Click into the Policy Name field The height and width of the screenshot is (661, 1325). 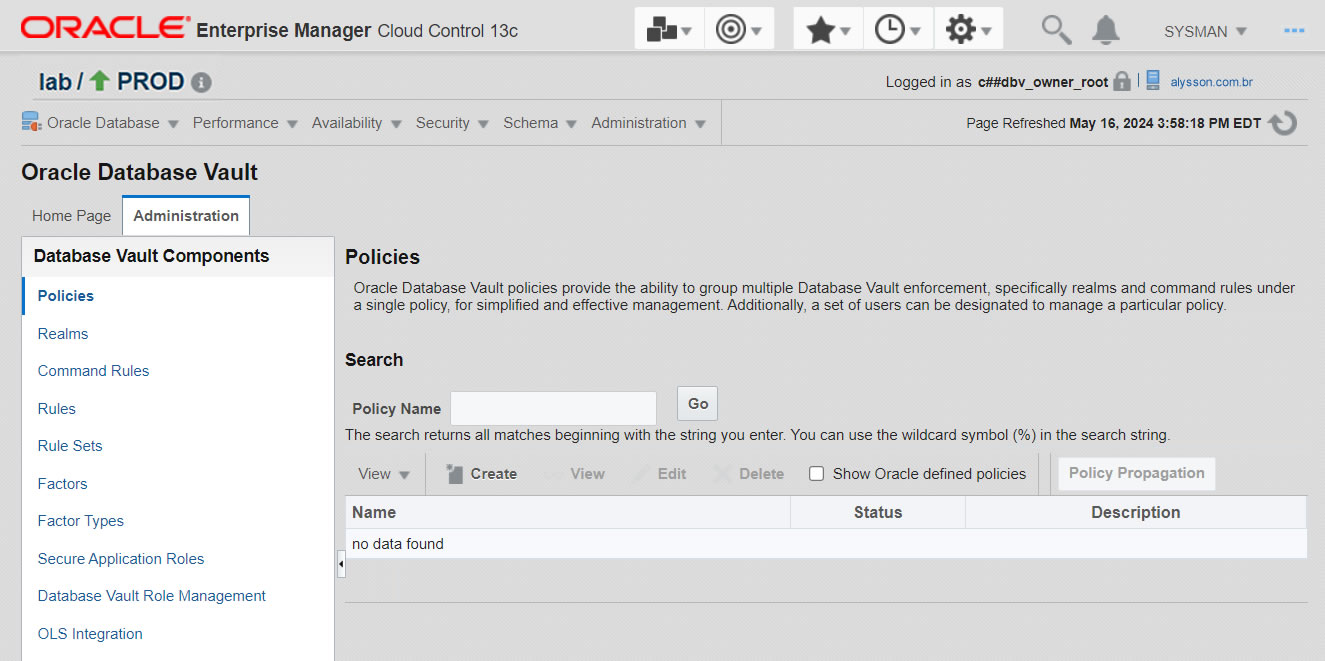pos(553,408)
